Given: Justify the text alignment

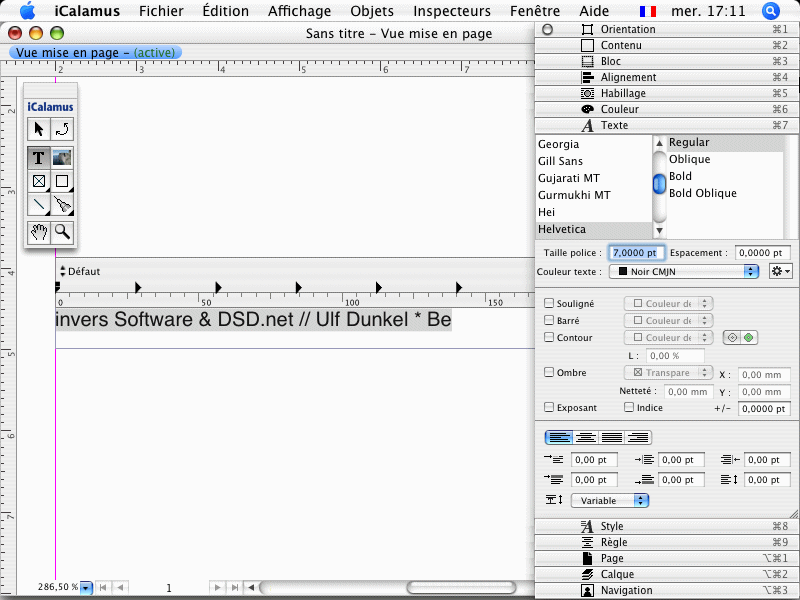Looking at the screenshot, I should click(612, 437).
